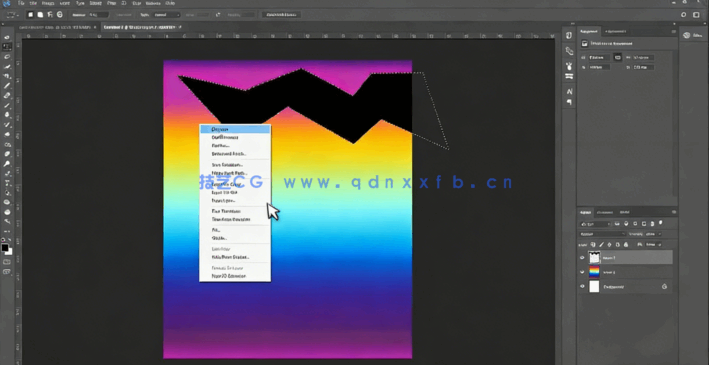This screenshot has width=709, height=365.
Task: Hide the rainbow gradient layer
Action: tap(582, 272)
